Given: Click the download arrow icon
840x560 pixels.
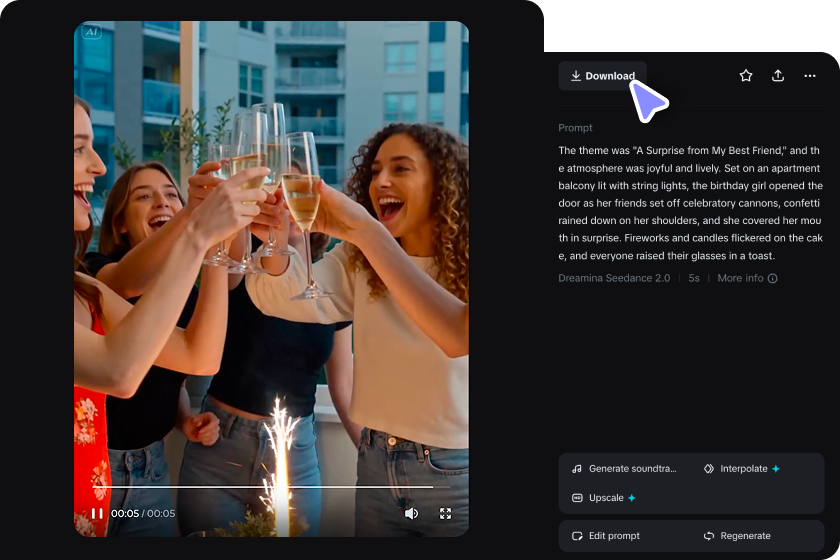Looking at the screenshot, I should [x=576, y=76].
